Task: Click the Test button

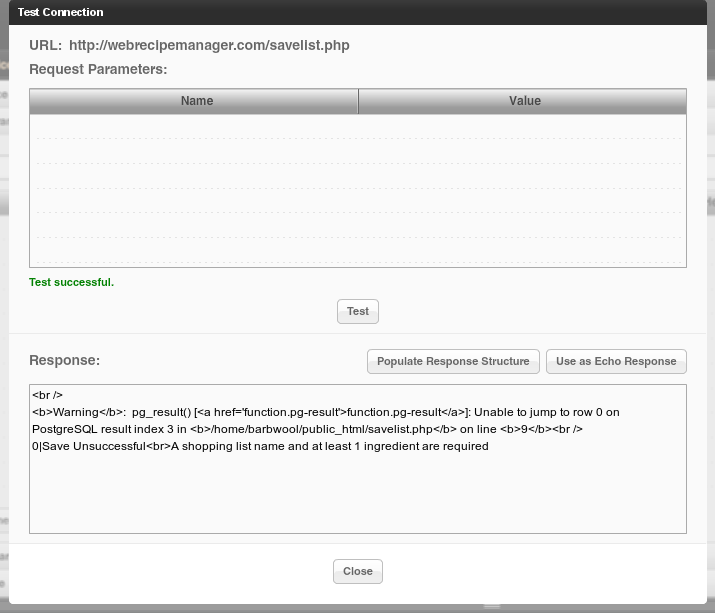Action: [357, 311]
